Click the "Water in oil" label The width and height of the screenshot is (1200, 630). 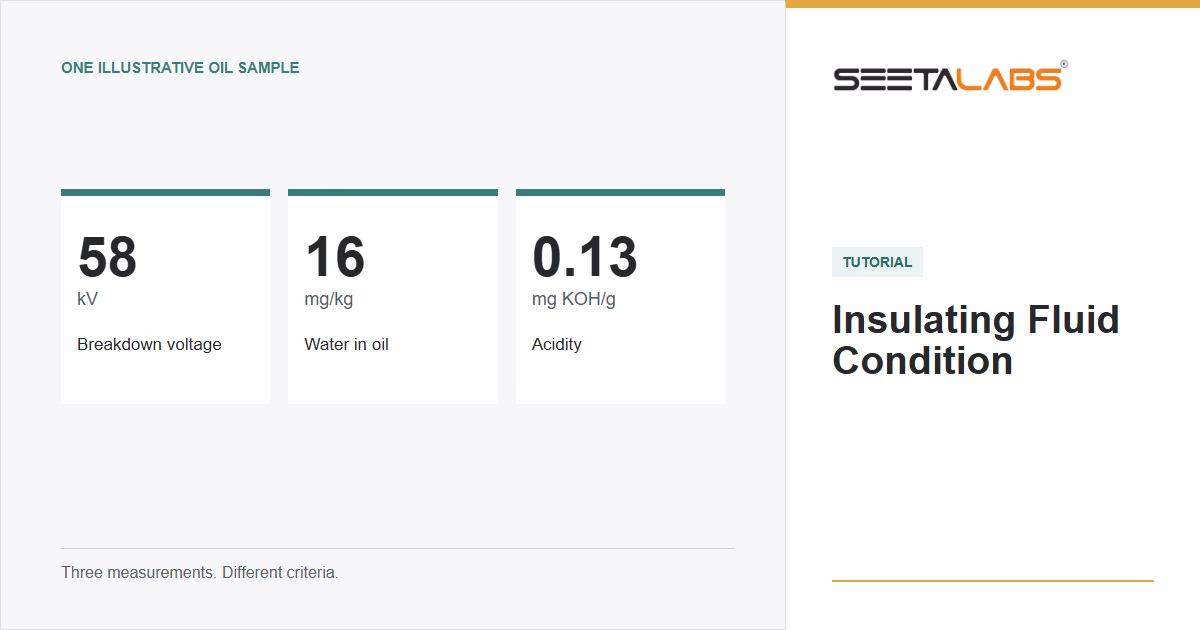pos(346,344)
